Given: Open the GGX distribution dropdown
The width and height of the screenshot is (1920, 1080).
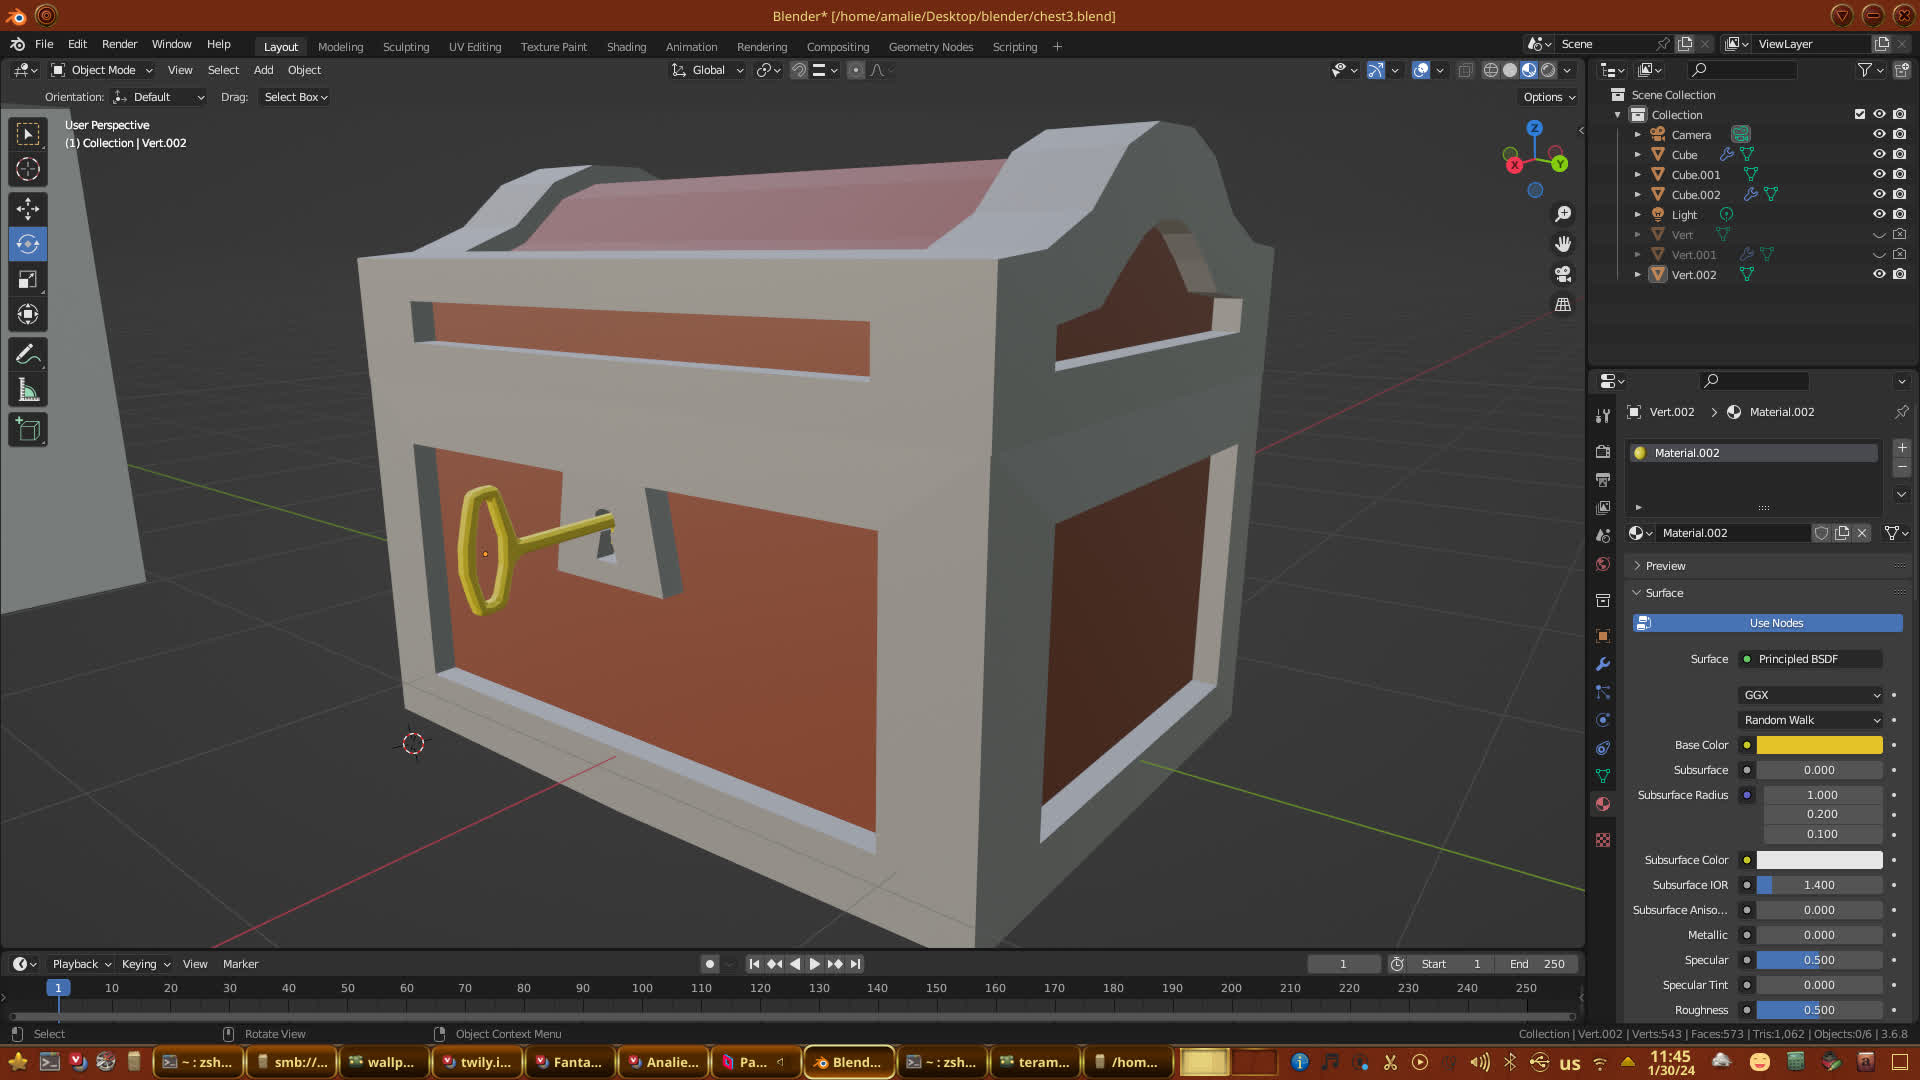Looking at the screenshot, I should click(1811, 695).
